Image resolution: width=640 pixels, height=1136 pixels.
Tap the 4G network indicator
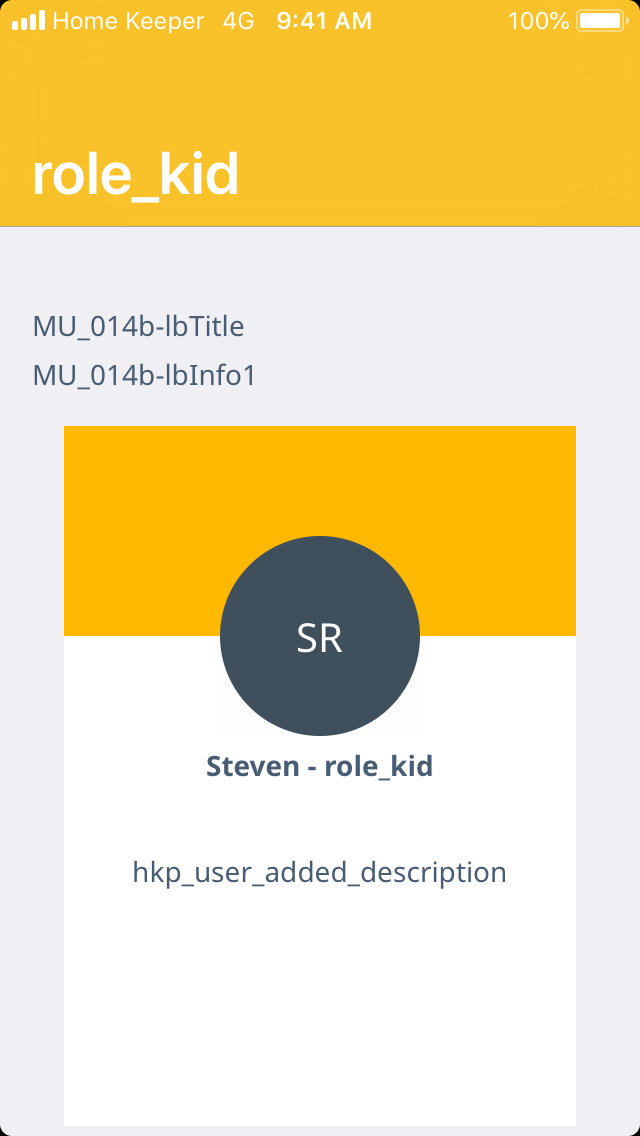point(239,20)
